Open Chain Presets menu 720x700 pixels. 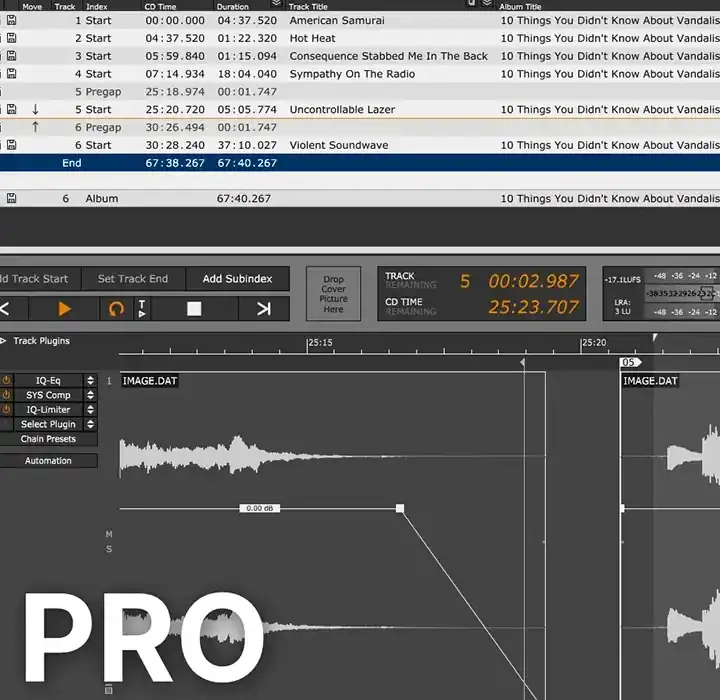[48, 439]
